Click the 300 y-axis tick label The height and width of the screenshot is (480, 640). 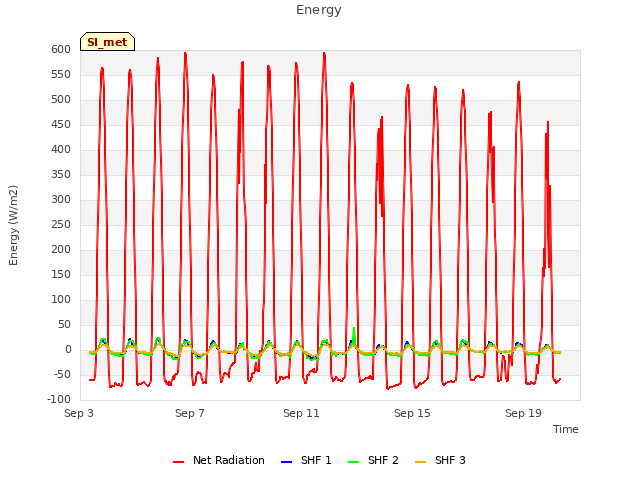pyautogui.click(x=61, y=200)
